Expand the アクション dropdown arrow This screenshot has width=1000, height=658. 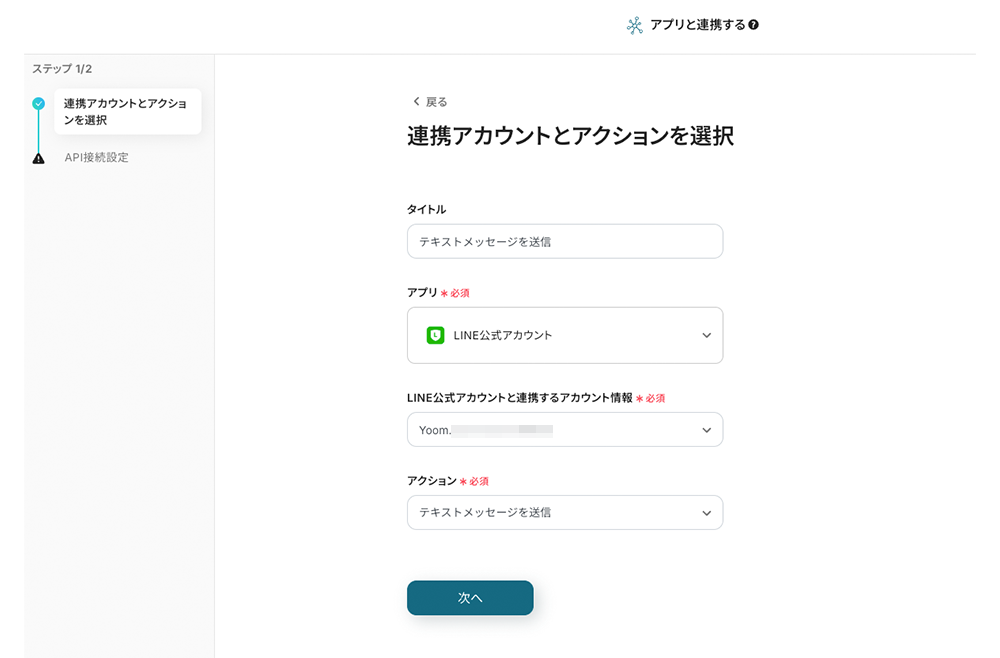707,513
